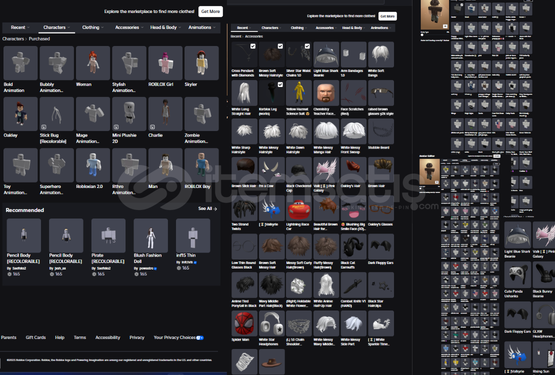Pick the Oakley character avatar
Viewport: 555px width, 375px height.
[20, 114]
